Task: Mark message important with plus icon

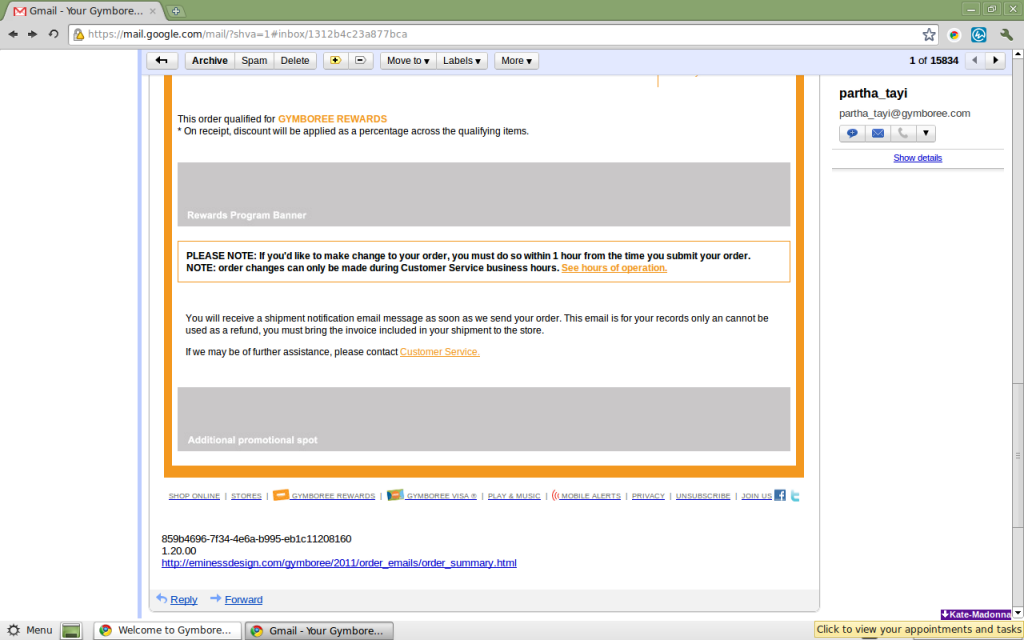Action: coord(336,61)
